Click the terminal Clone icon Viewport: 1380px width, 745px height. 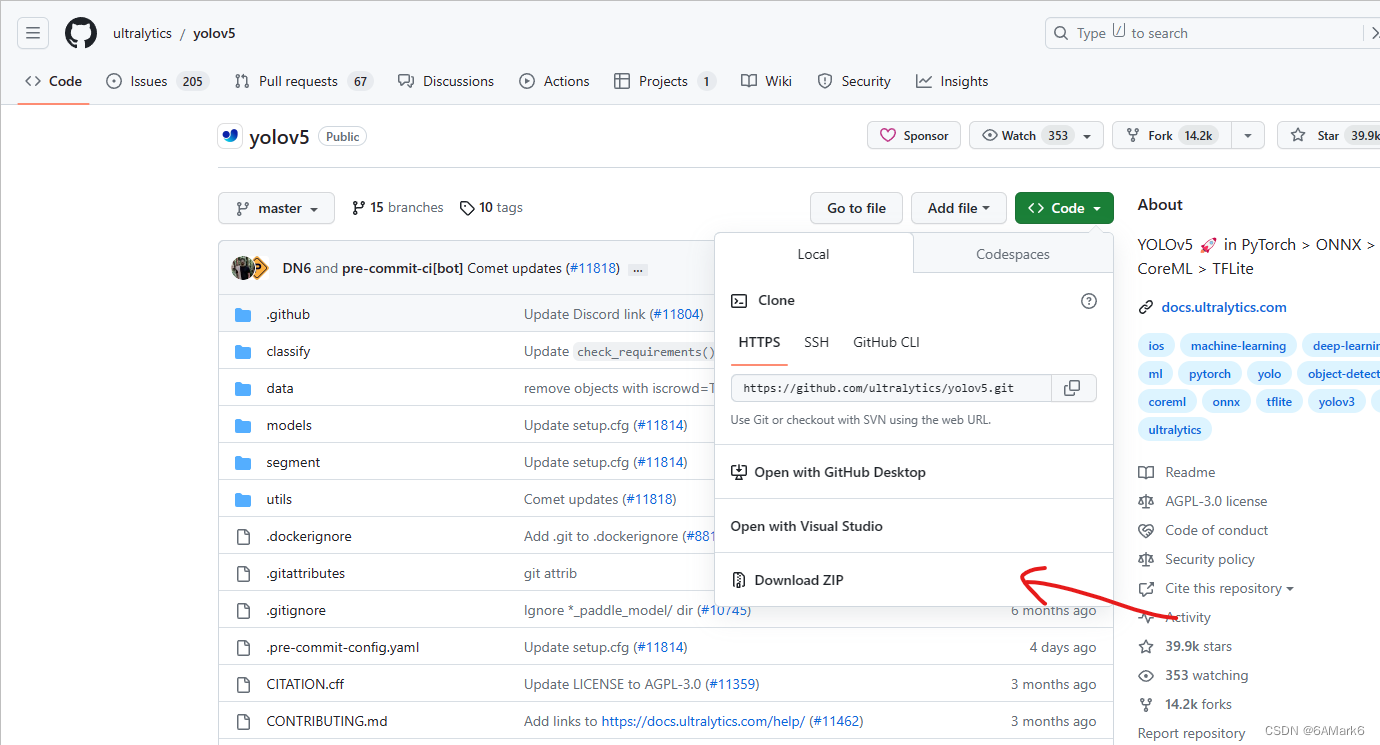tap(739, 300)
